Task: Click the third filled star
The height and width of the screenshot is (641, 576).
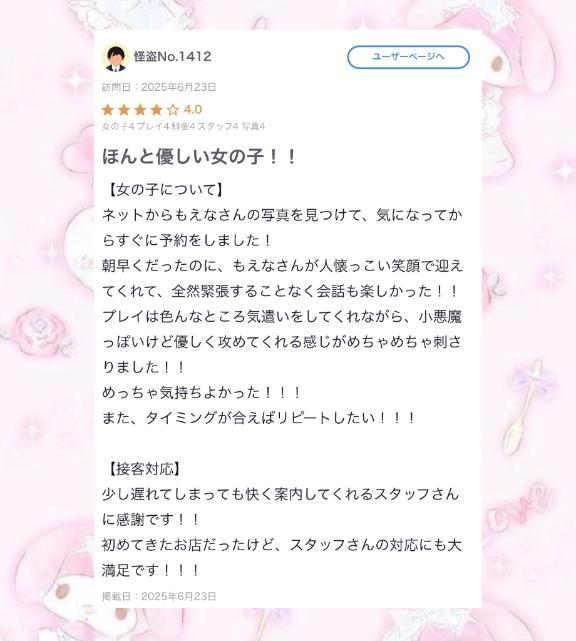Action: coord(140,110)
